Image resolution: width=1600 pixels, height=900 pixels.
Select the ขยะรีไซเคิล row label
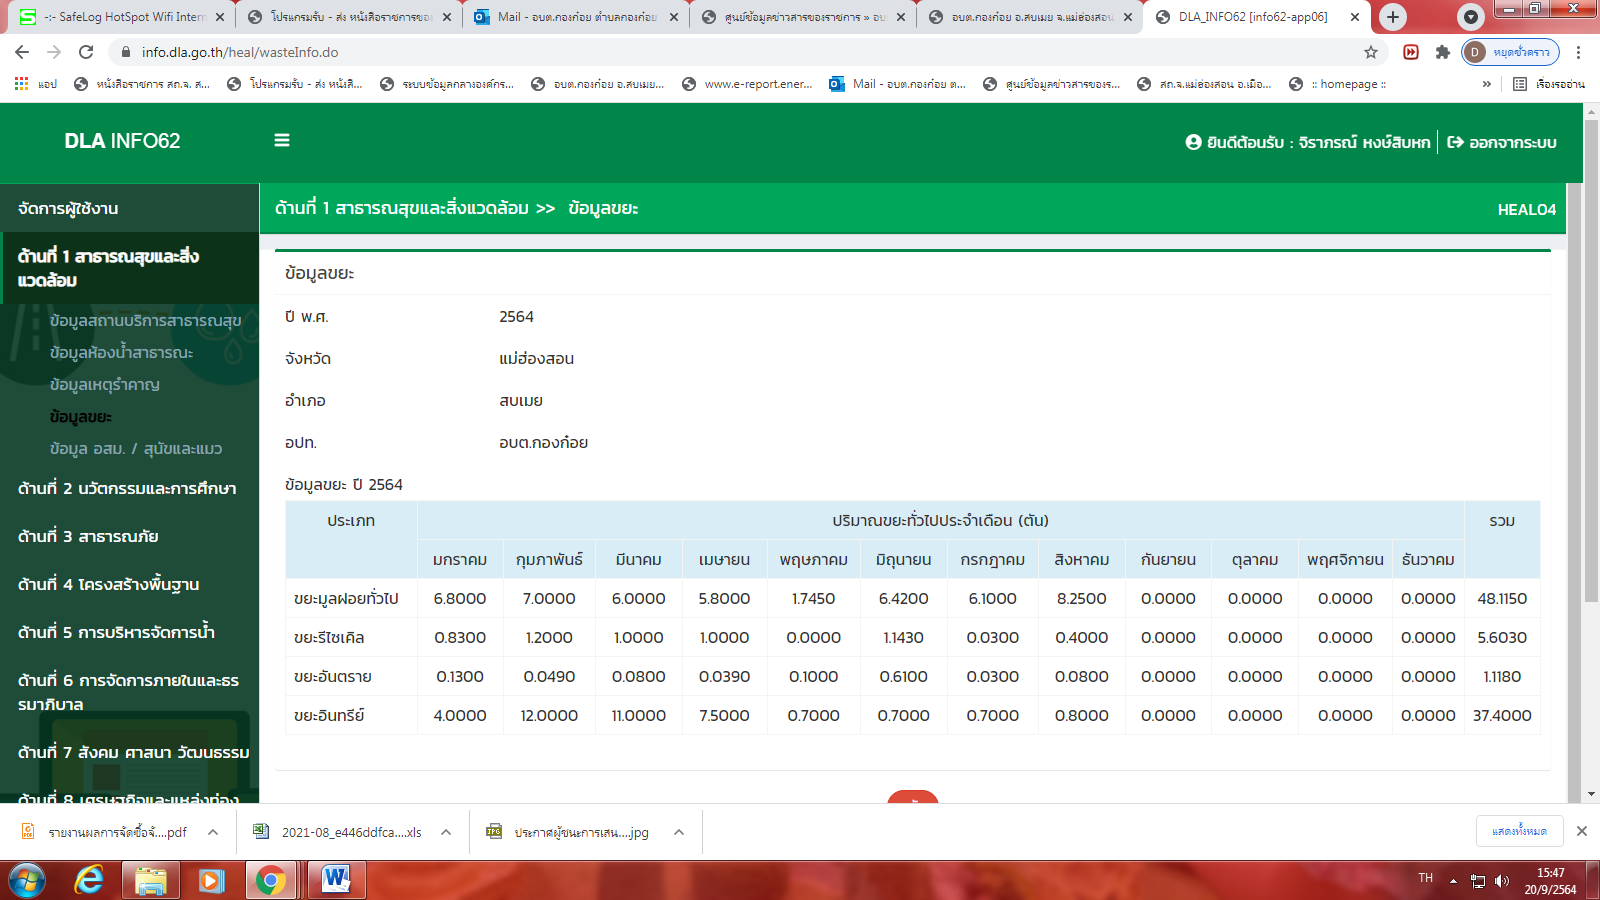[329, 637]
